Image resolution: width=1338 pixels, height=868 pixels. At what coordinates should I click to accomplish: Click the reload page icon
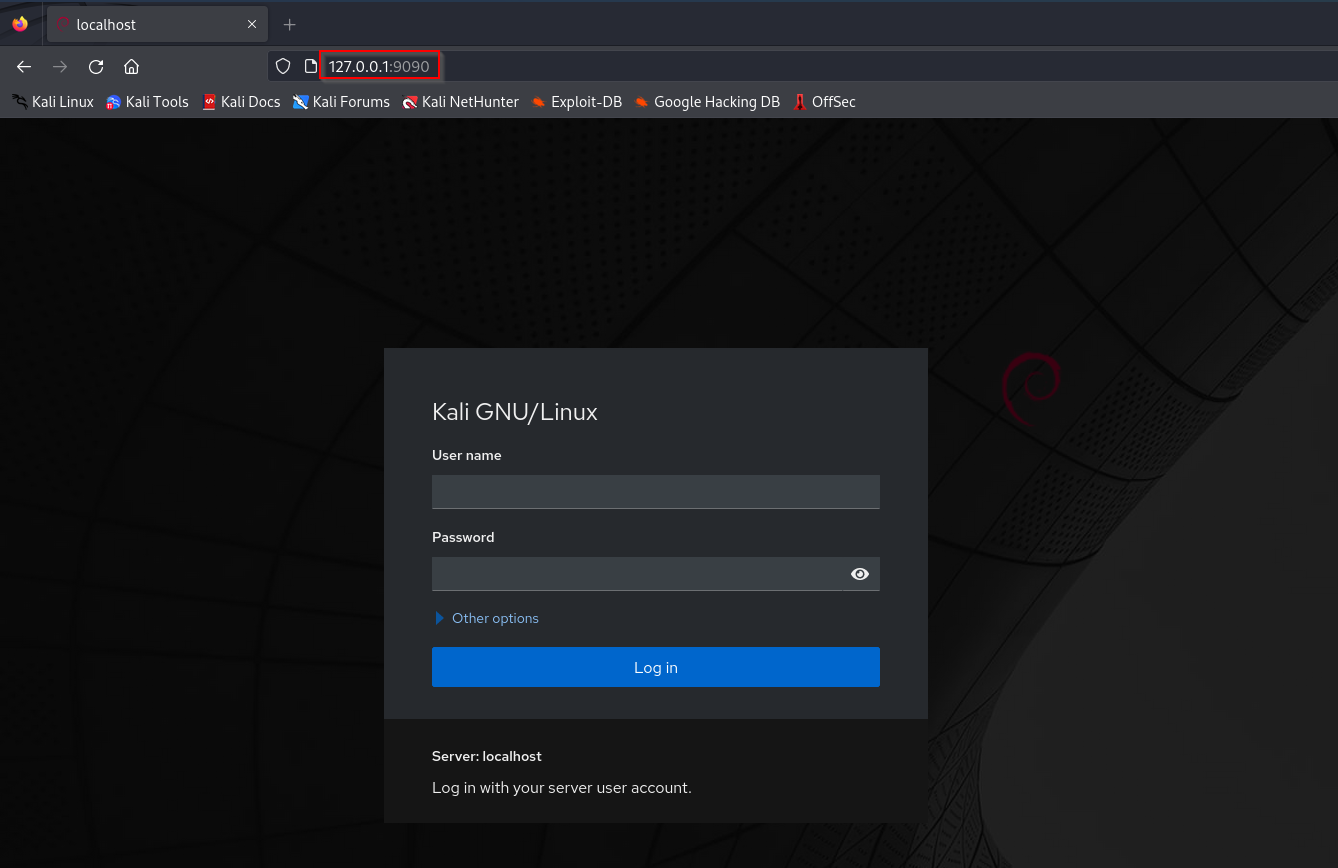tap(96, 67)
